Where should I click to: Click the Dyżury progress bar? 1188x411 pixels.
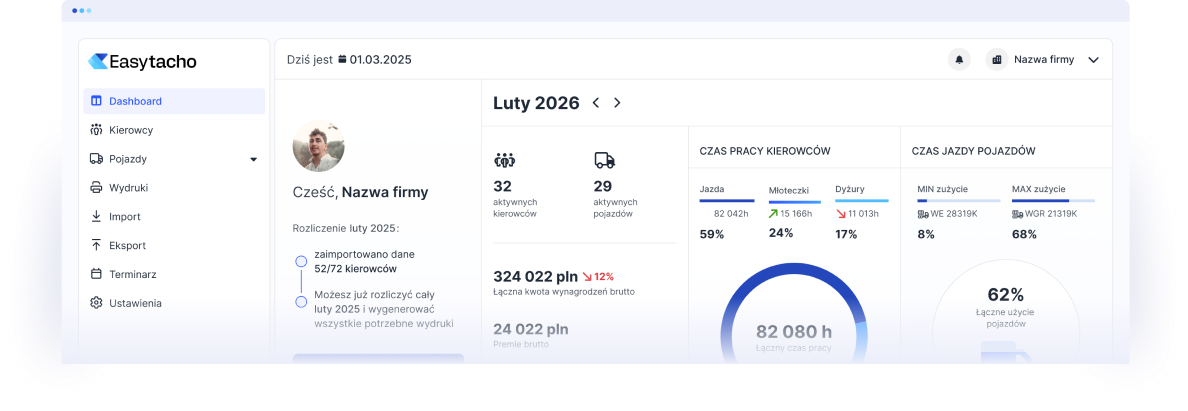click(862, 201)
